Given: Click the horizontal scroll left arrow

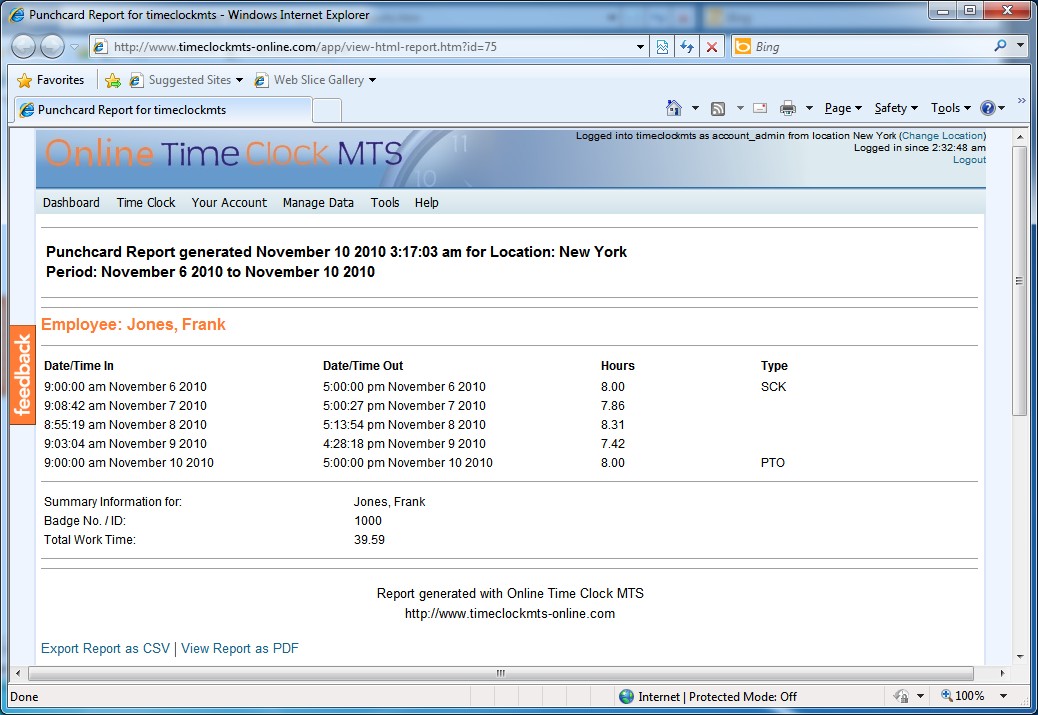Looking at the screenshot, I should [x=18, y=673].
